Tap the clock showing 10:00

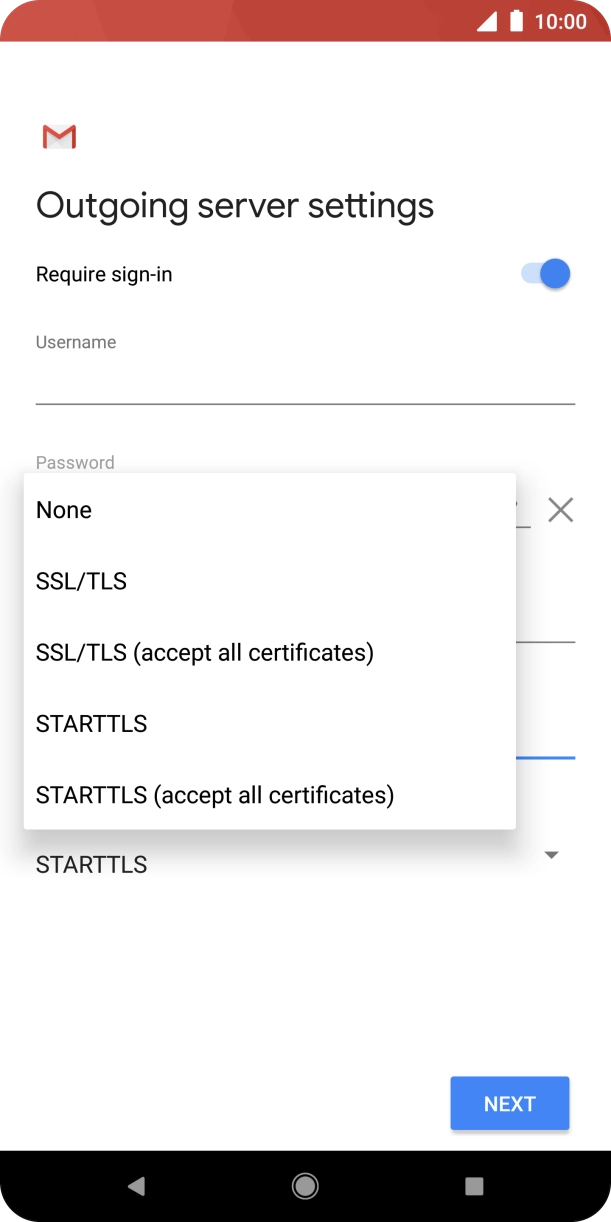[563, 21]
